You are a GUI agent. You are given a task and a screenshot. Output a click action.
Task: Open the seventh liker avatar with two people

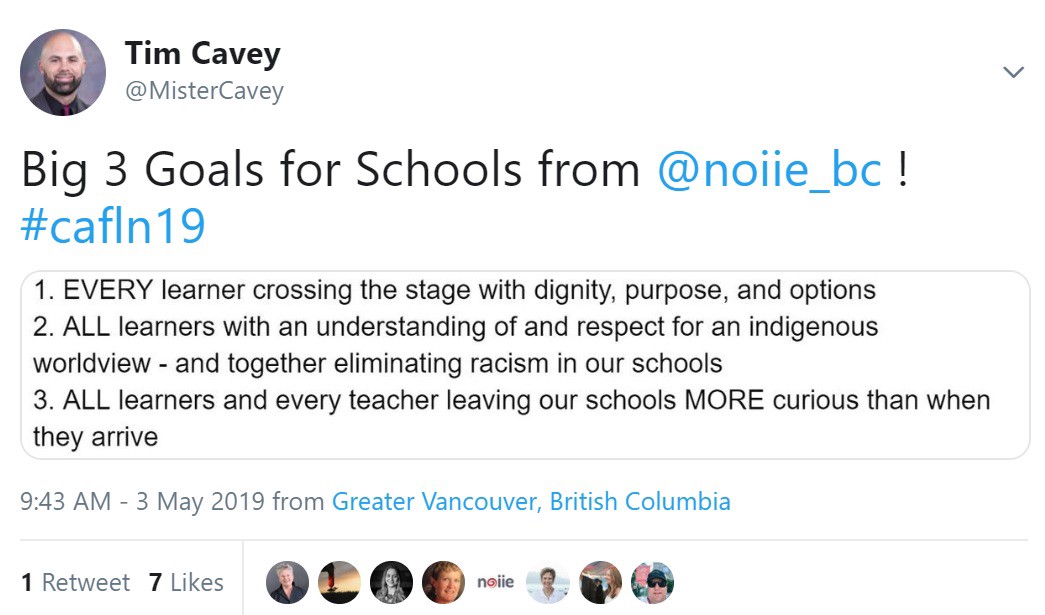(x=600, y=582)
